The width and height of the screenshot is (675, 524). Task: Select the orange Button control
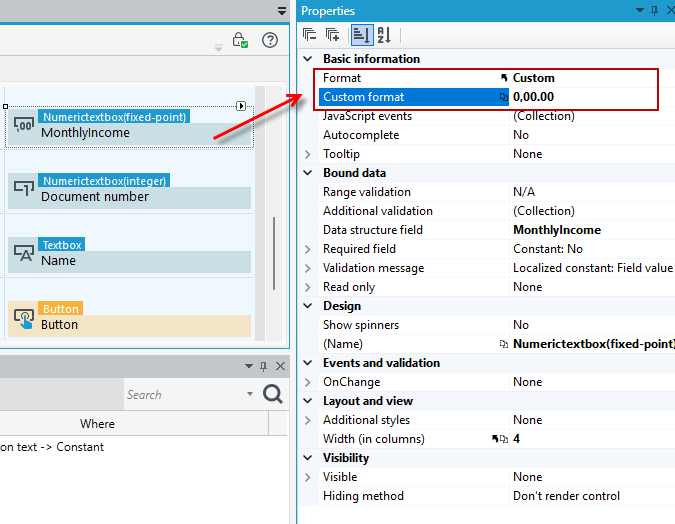[130, 319]
